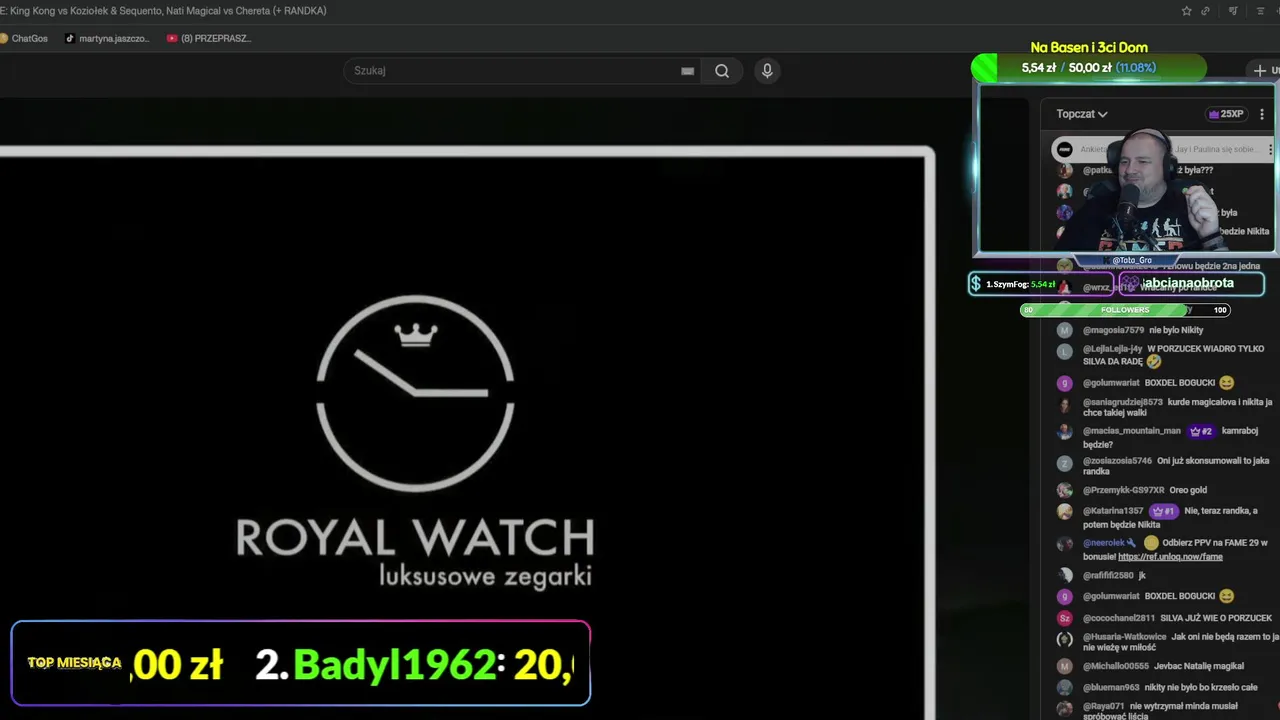Click the wrench moderator icon beside @neerolek
1280x720 pixels.
coord(1131,543)
